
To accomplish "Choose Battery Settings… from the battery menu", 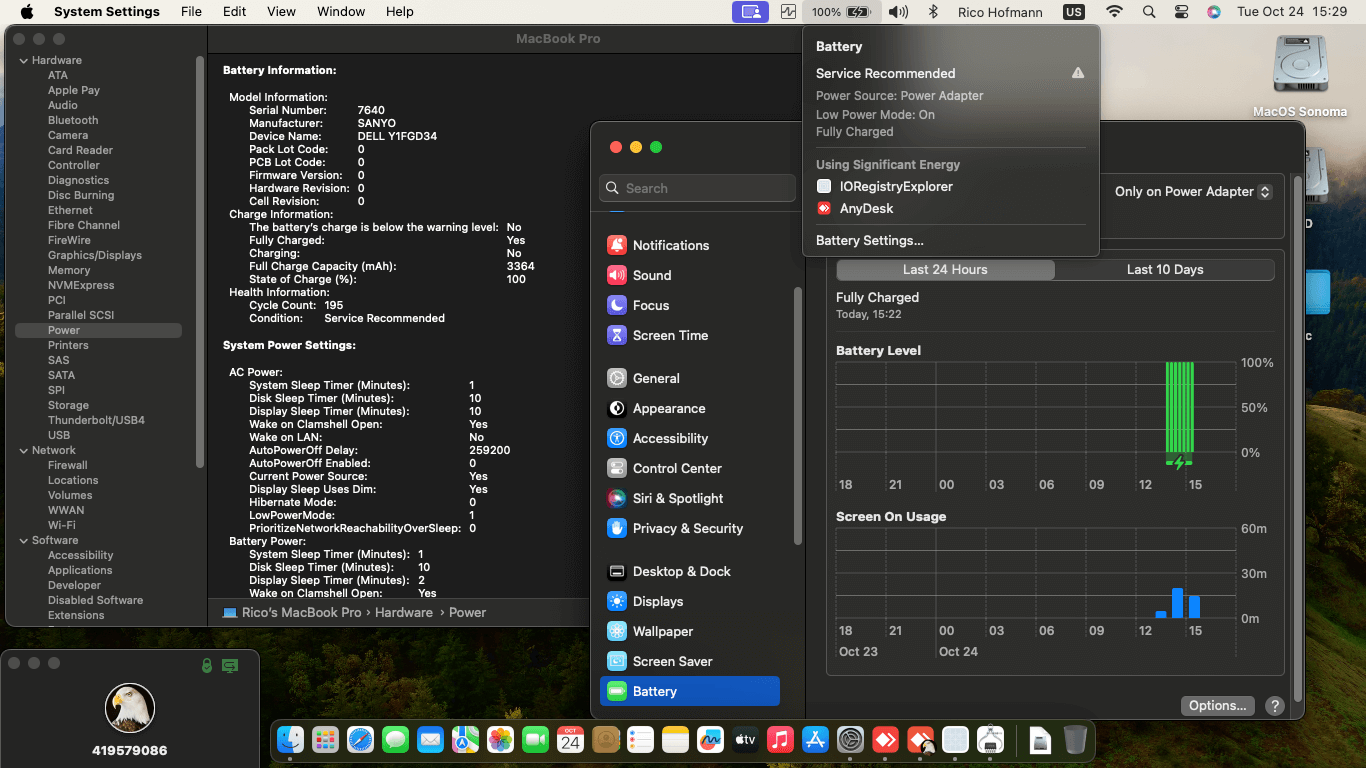I will click(x=869, y=240).
